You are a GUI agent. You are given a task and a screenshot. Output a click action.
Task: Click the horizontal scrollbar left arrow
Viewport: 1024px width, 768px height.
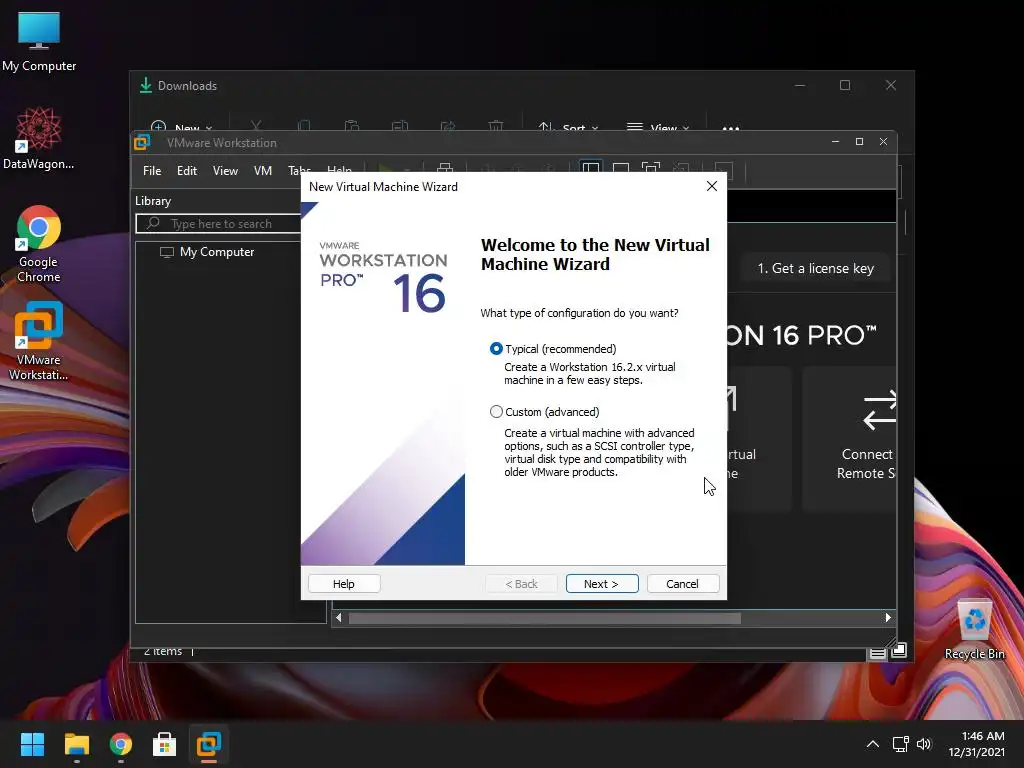tap(338, 618)
